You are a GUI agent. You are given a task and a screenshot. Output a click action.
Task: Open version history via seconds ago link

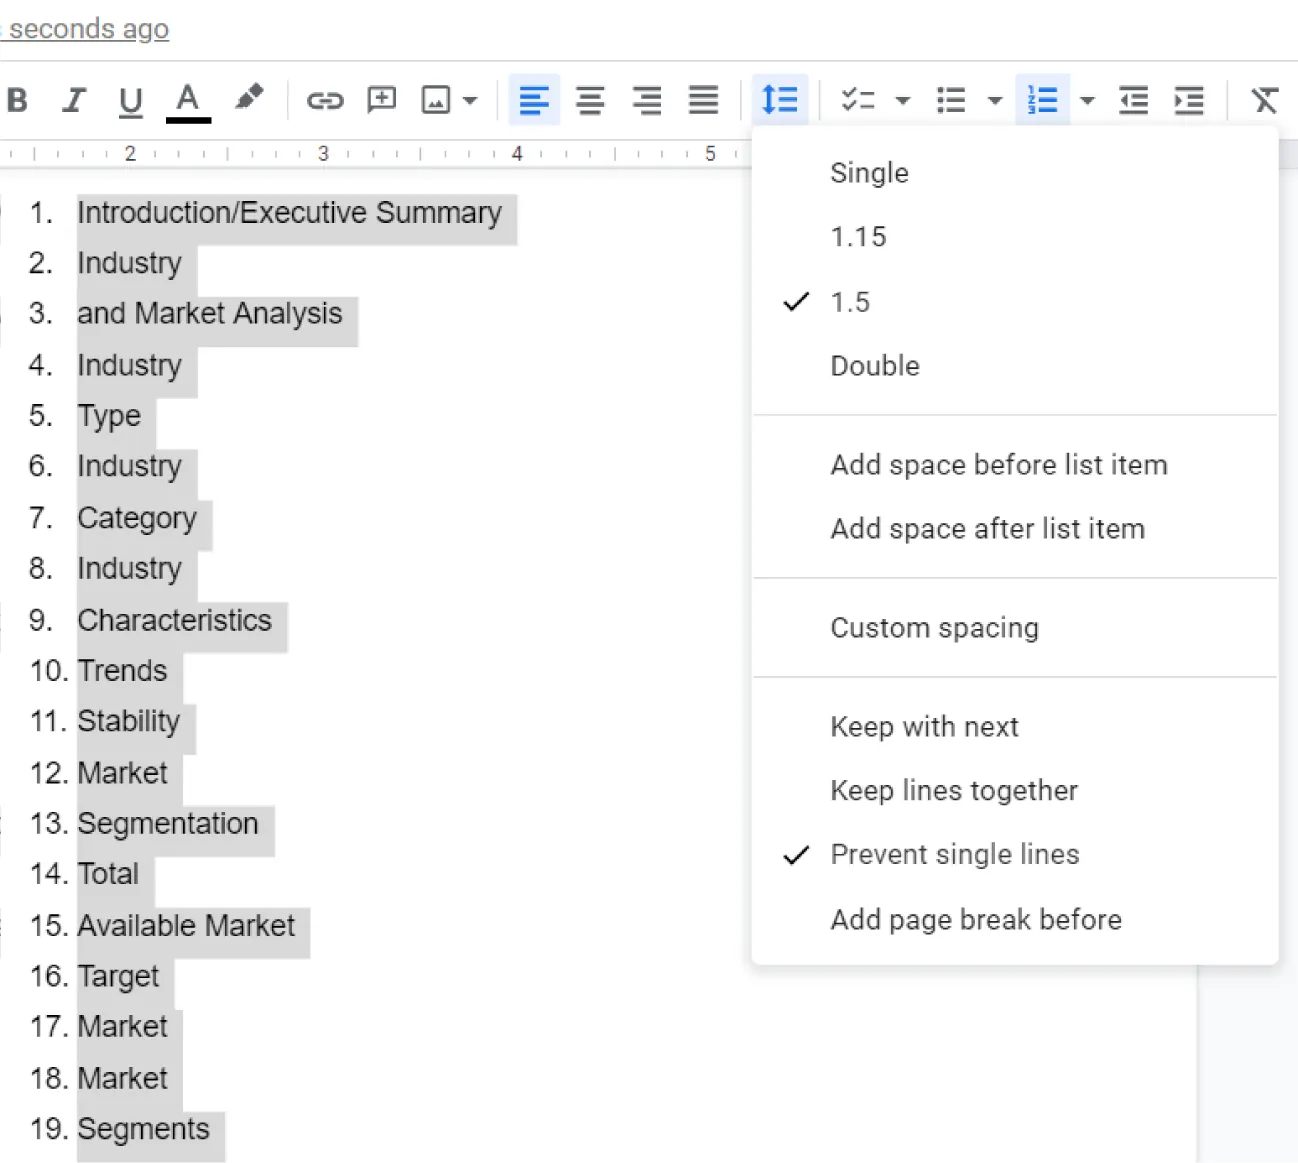tap(85, 28)
